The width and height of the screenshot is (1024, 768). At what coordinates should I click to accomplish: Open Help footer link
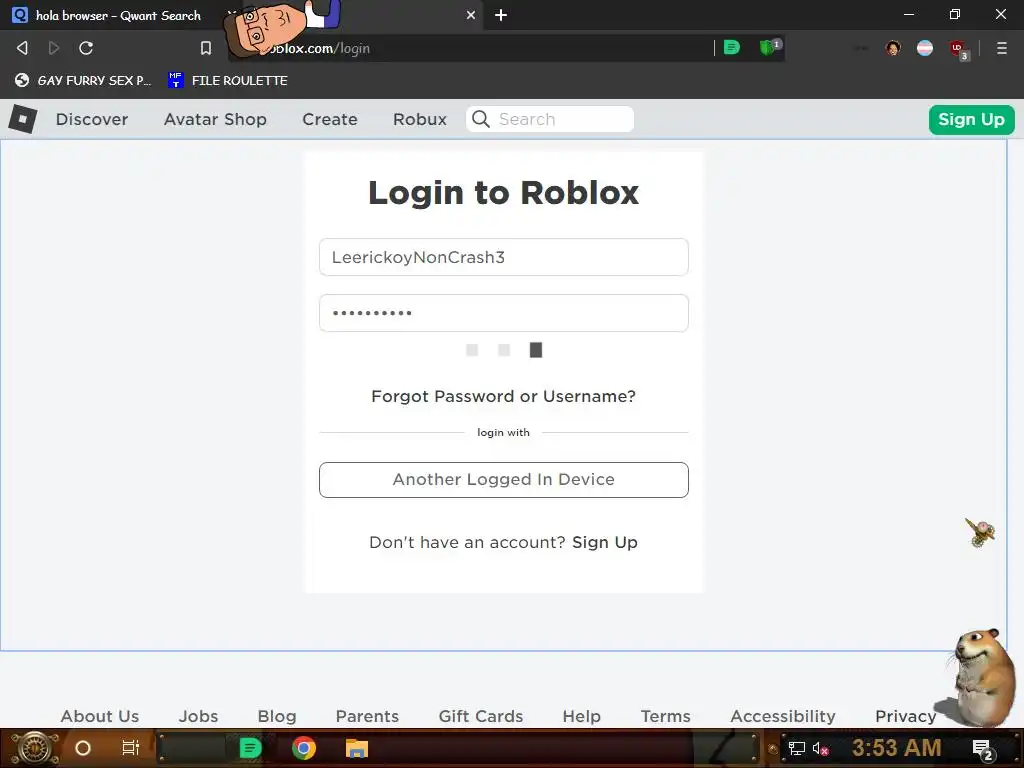(x=581, y=716)
